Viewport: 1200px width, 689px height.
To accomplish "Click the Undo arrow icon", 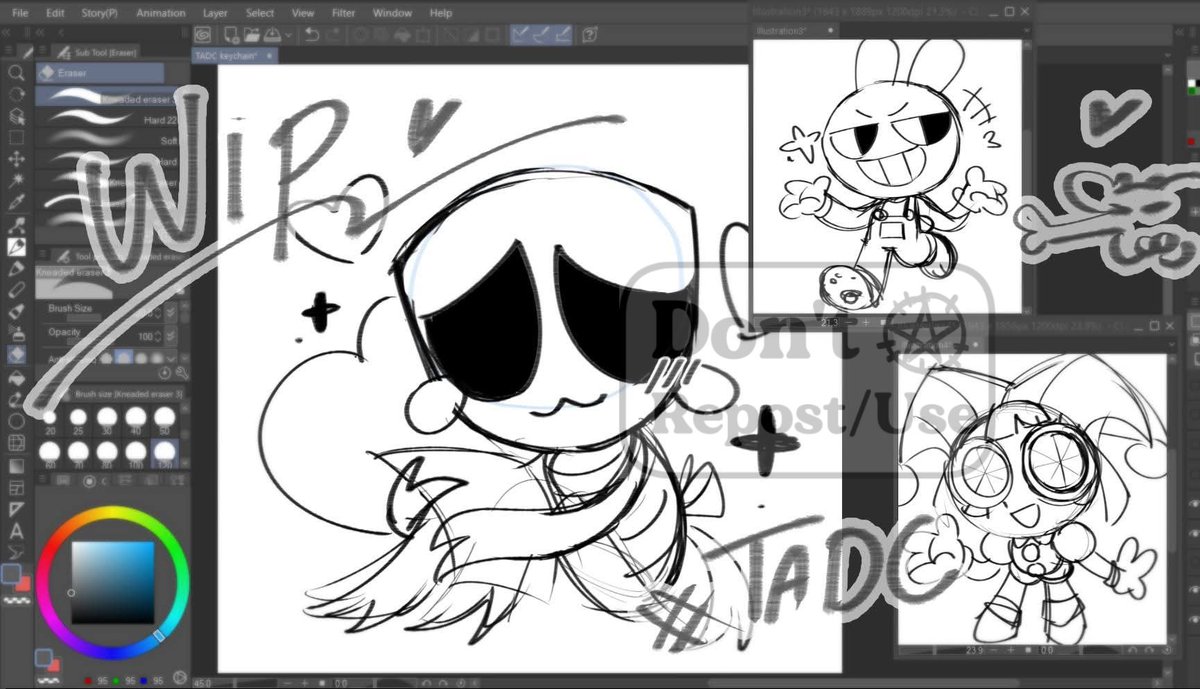I will (312, 34).
